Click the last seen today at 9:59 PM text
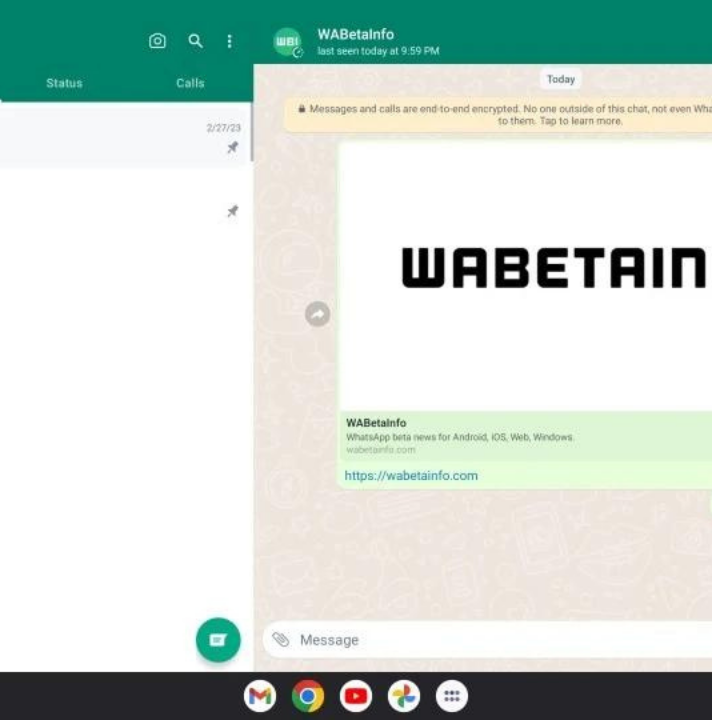 pos(378,51)
